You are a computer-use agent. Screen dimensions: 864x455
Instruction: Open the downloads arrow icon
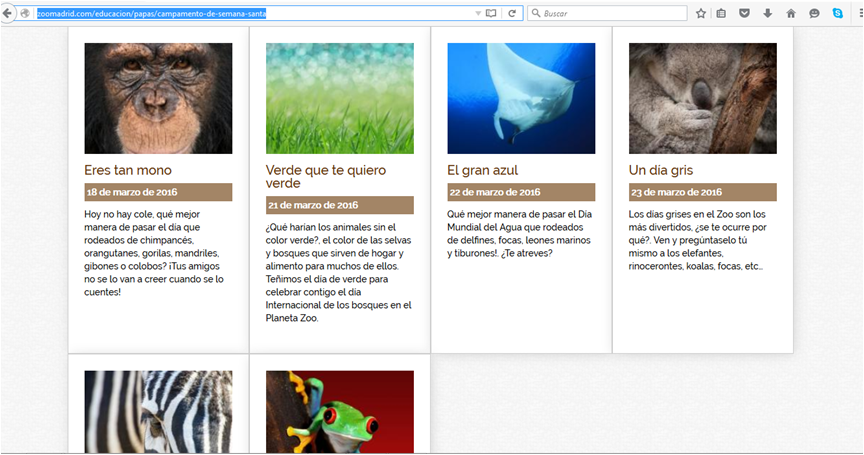[768, 13]
